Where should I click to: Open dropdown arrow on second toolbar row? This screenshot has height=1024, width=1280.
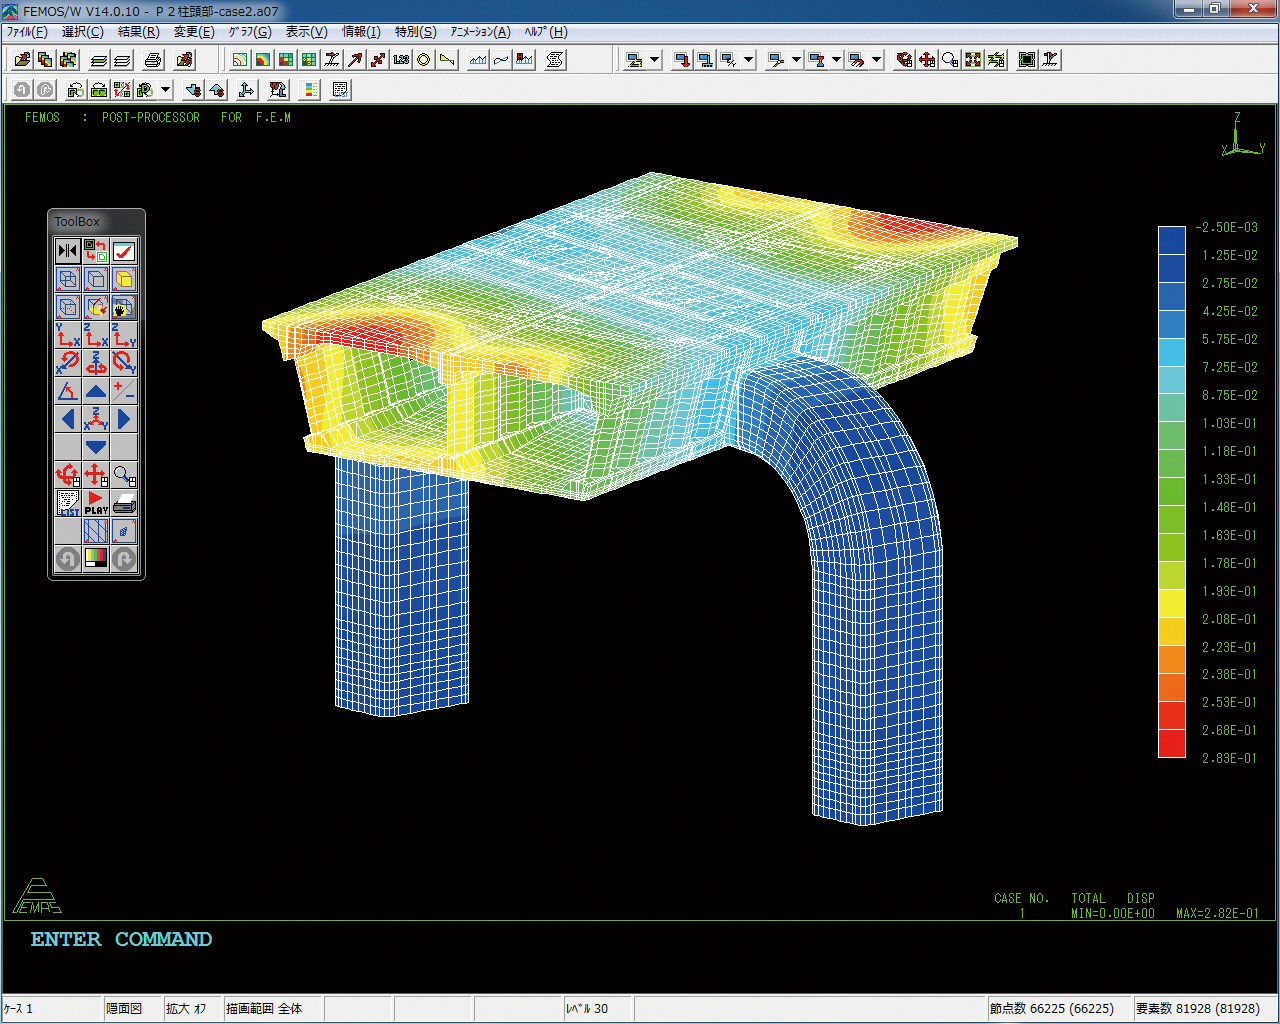[x=166, y=90]
